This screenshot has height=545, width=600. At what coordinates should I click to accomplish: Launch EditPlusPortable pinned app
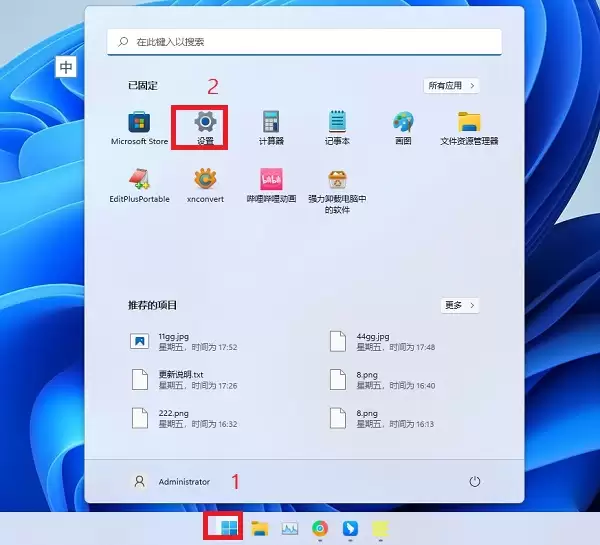tap(139, 186)
